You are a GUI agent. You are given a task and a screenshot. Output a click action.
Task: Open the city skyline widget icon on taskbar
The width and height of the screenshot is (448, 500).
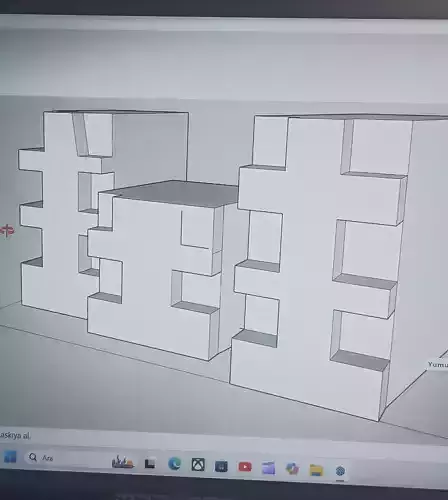coord(123,462)
